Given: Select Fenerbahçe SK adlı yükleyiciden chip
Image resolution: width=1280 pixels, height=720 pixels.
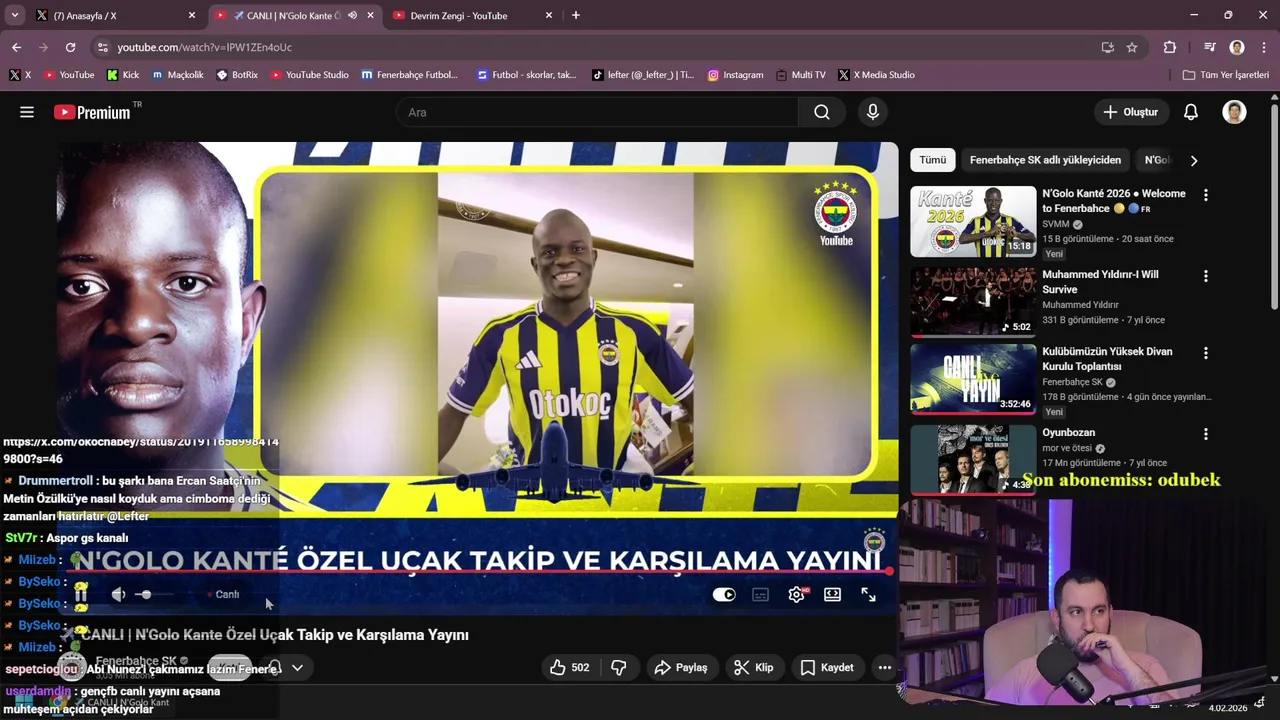Looking at the screenshot, I should coord(1045,160).
